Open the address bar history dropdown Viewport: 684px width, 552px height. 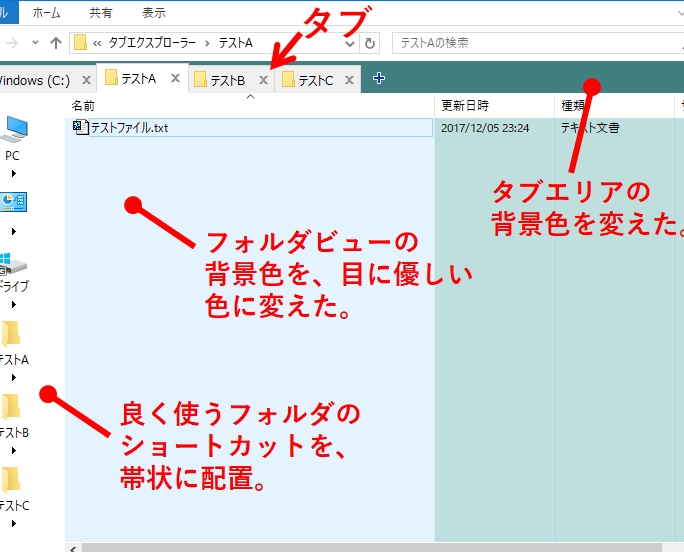pyautogui.click(x=349, y=43)
